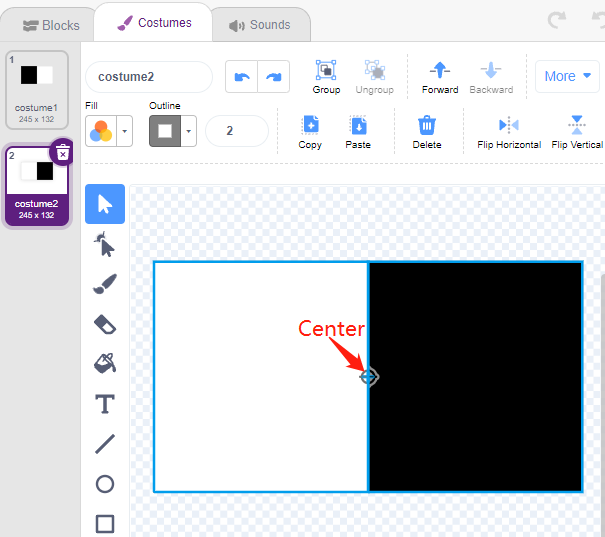605x537 pixels.
Task: Flip the selection vertically
Action: click(x=577, y=132)
